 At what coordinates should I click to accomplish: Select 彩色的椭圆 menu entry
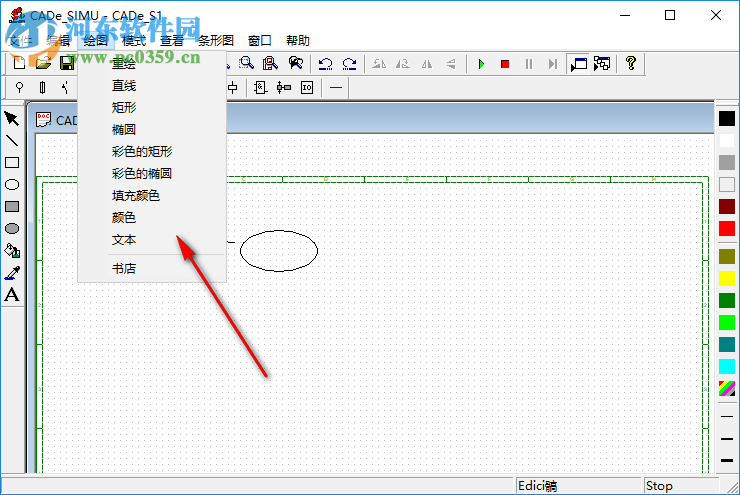(151, 174)
